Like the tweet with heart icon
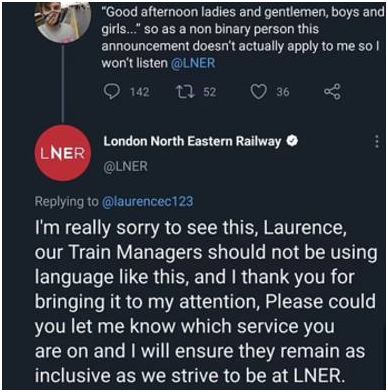Image resolution: width=388 pixels, height=392 pixels. (x=259, y=92)
